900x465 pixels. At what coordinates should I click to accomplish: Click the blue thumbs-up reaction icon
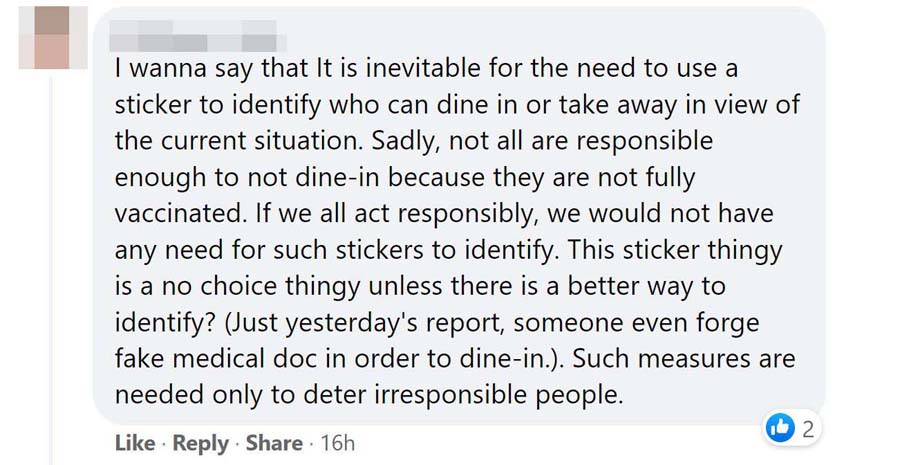pyautogui.click(x=779, y=429)
